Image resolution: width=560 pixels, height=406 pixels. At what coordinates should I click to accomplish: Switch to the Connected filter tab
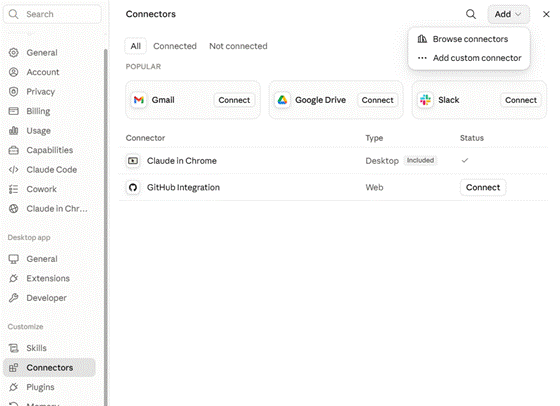[x=175, y=46]
